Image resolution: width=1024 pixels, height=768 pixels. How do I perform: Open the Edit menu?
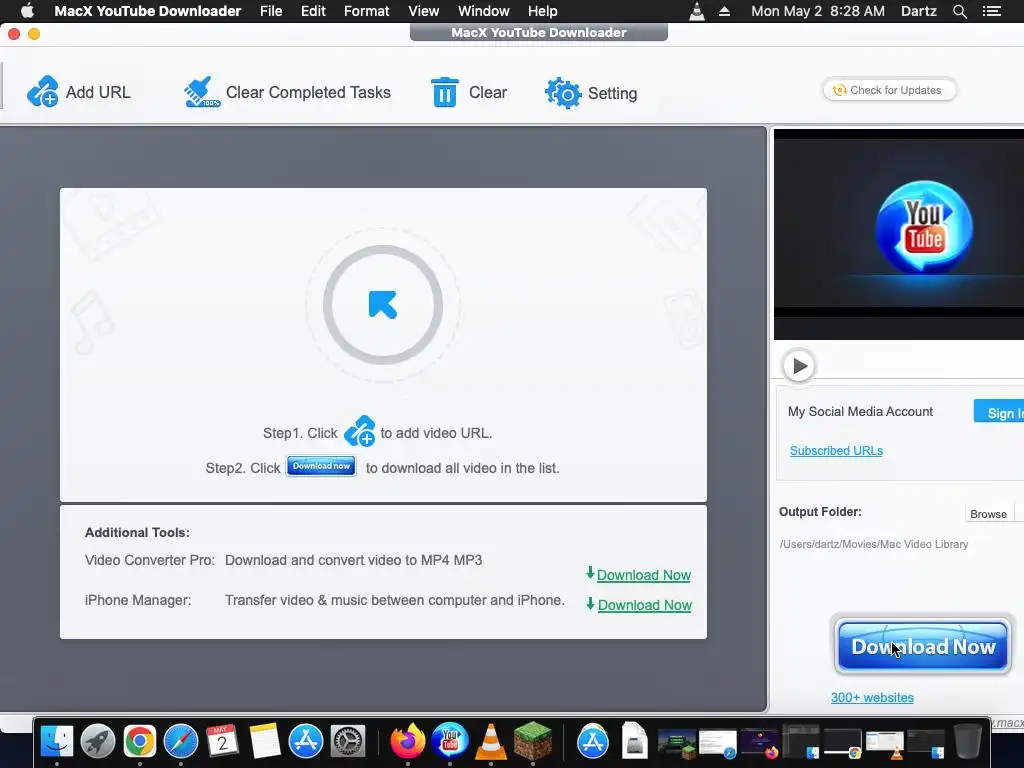point(313,11)
